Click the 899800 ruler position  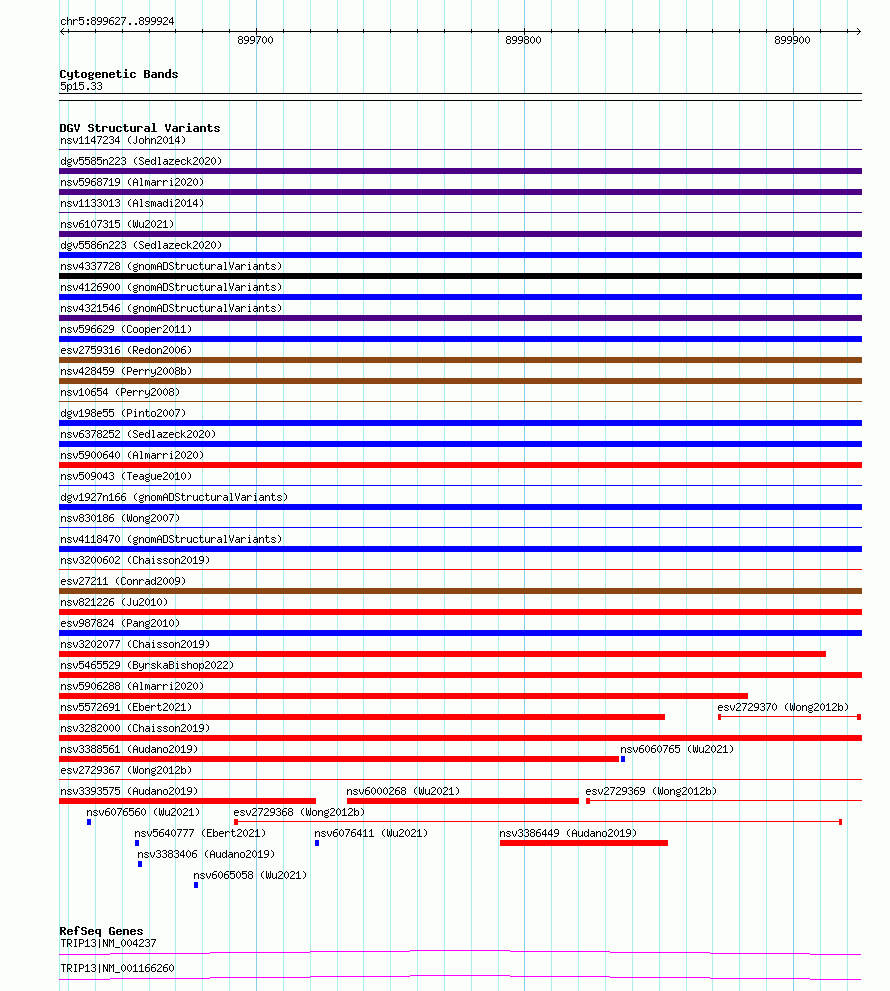(x=523, y=40)
